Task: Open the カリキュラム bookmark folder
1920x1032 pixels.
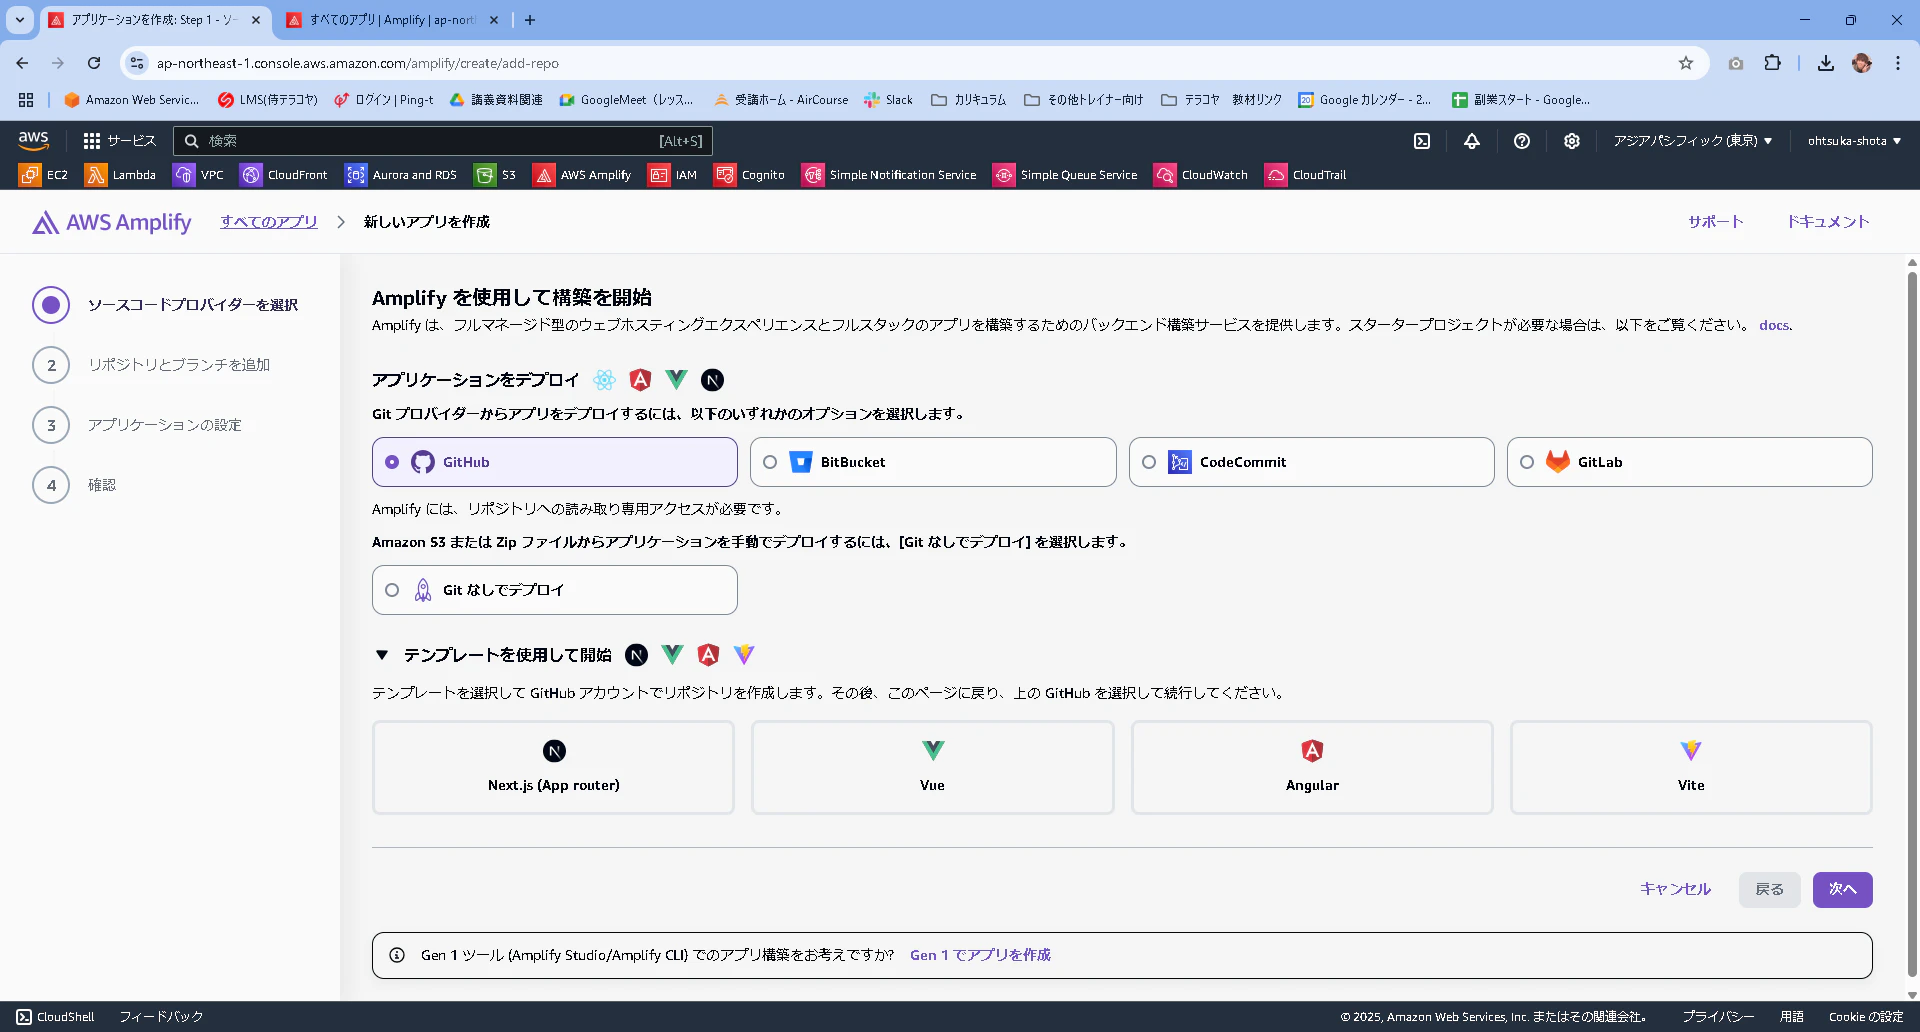Action: point(968,100)
